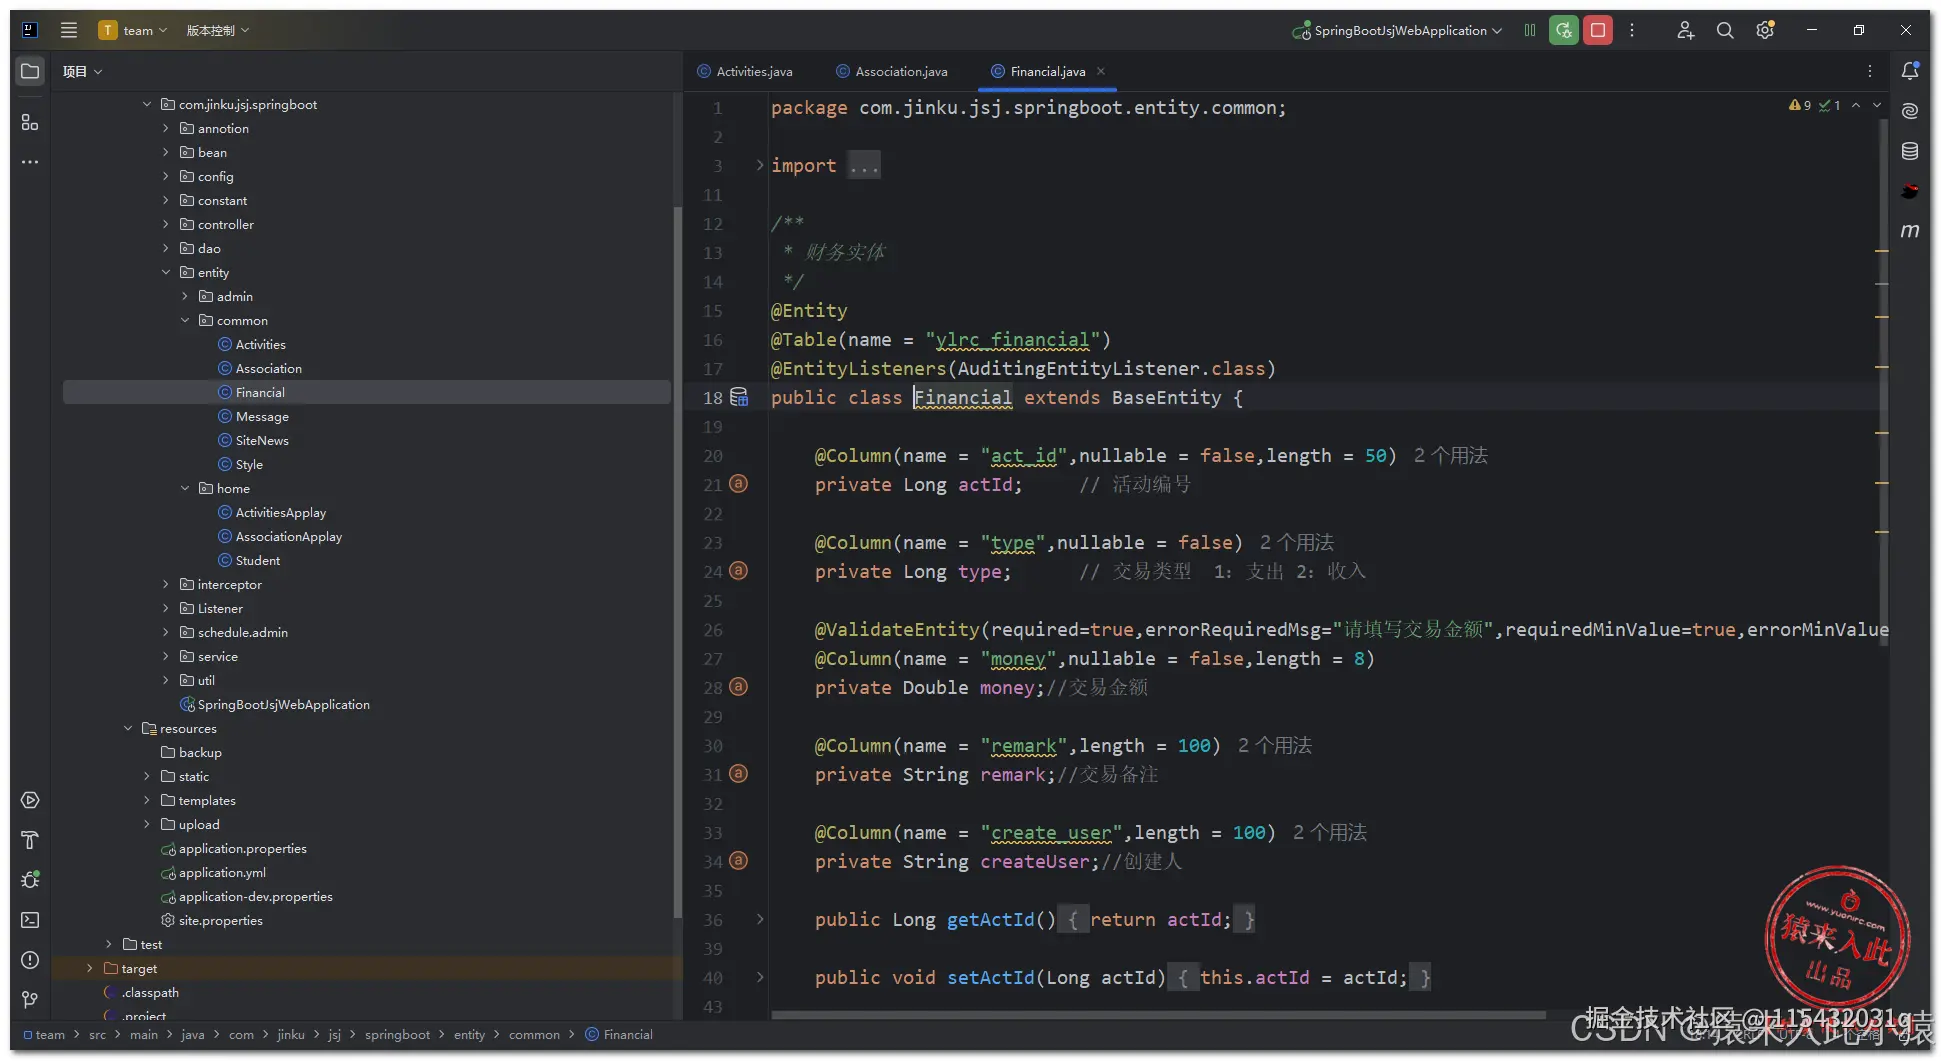Open the main hamburger menu
Screen dimensions: 1941x1061
69,30
